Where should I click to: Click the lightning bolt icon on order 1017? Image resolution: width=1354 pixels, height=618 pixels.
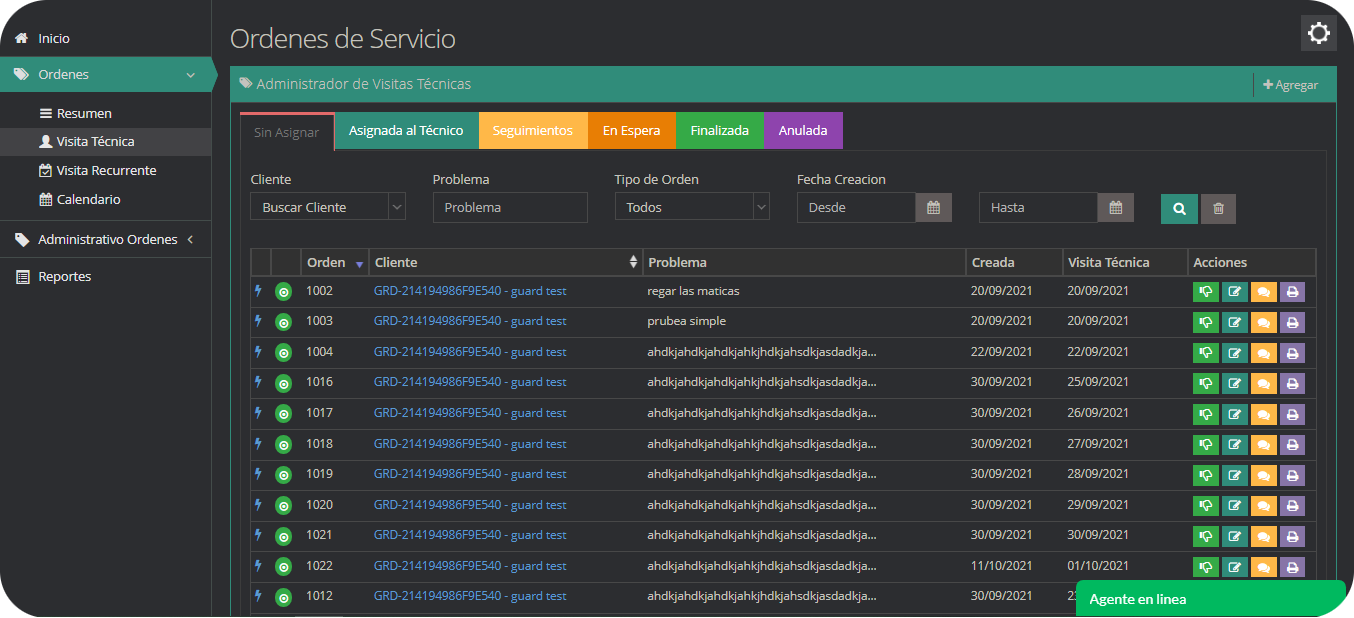[x=258, y=412]
